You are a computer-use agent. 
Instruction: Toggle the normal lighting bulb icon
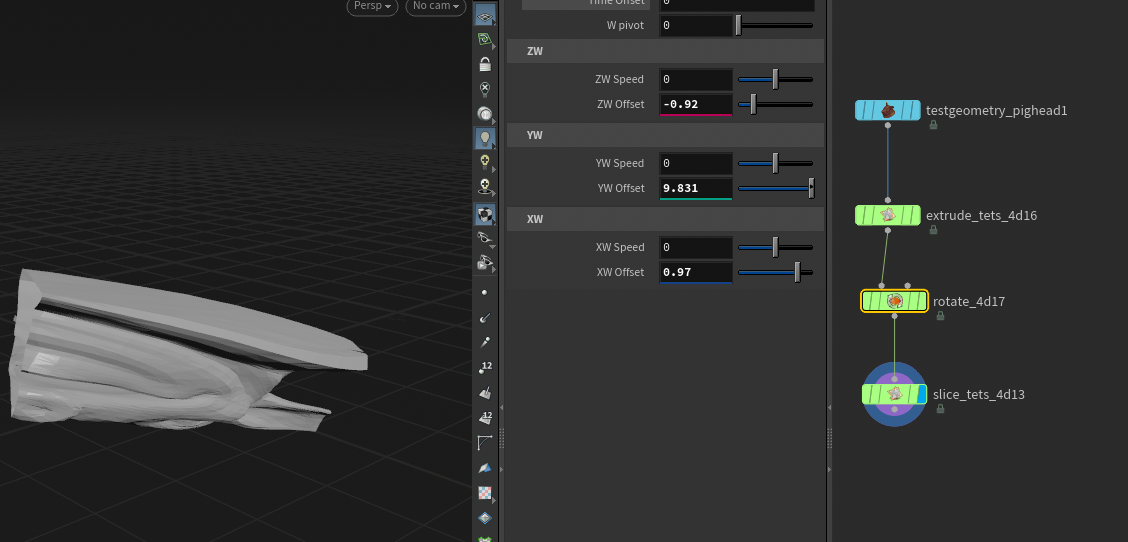pos(485,138)
